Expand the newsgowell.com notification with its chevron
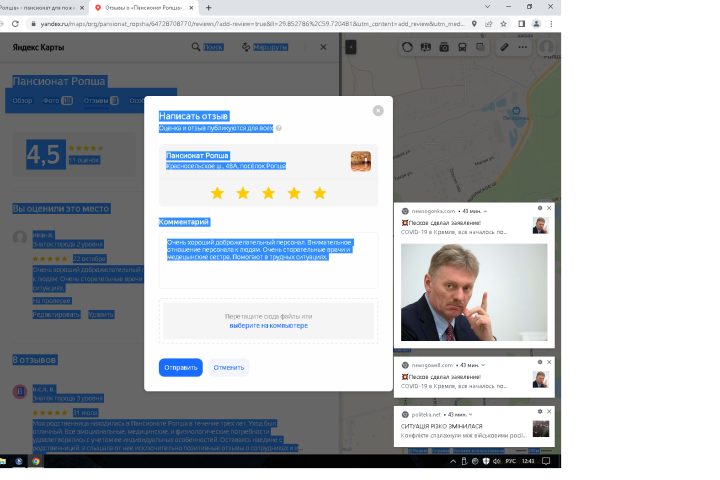The width and height of the screenshot is (720, 480). [x=483, y=365]
